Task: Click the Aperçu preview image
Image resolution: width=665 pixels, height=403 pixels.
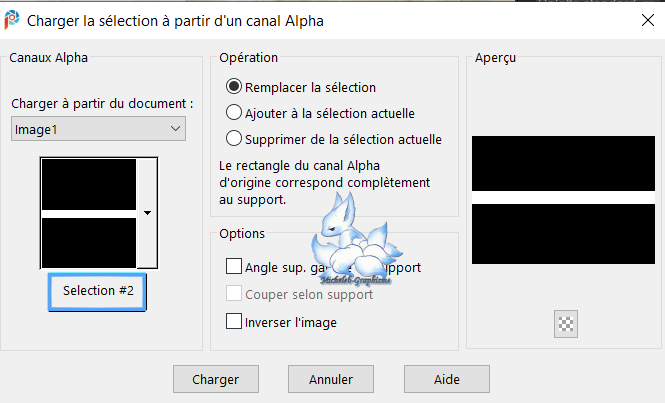Action: pyautogui.click(x=563, y=200)
